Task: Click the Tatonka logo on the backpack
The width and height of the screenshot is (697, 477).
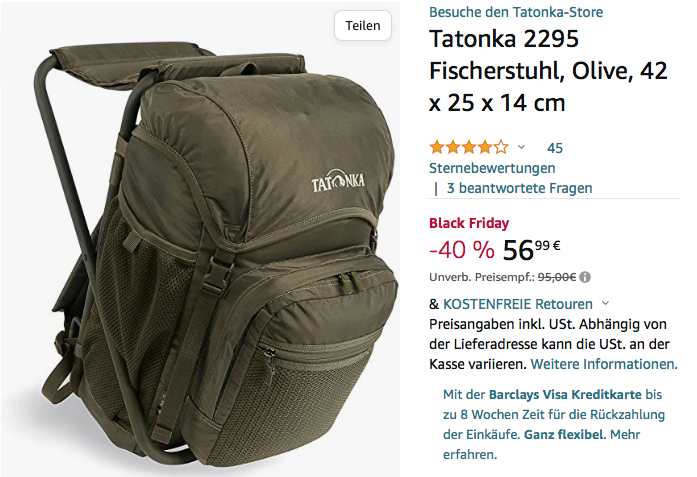Action: (338, 181)
